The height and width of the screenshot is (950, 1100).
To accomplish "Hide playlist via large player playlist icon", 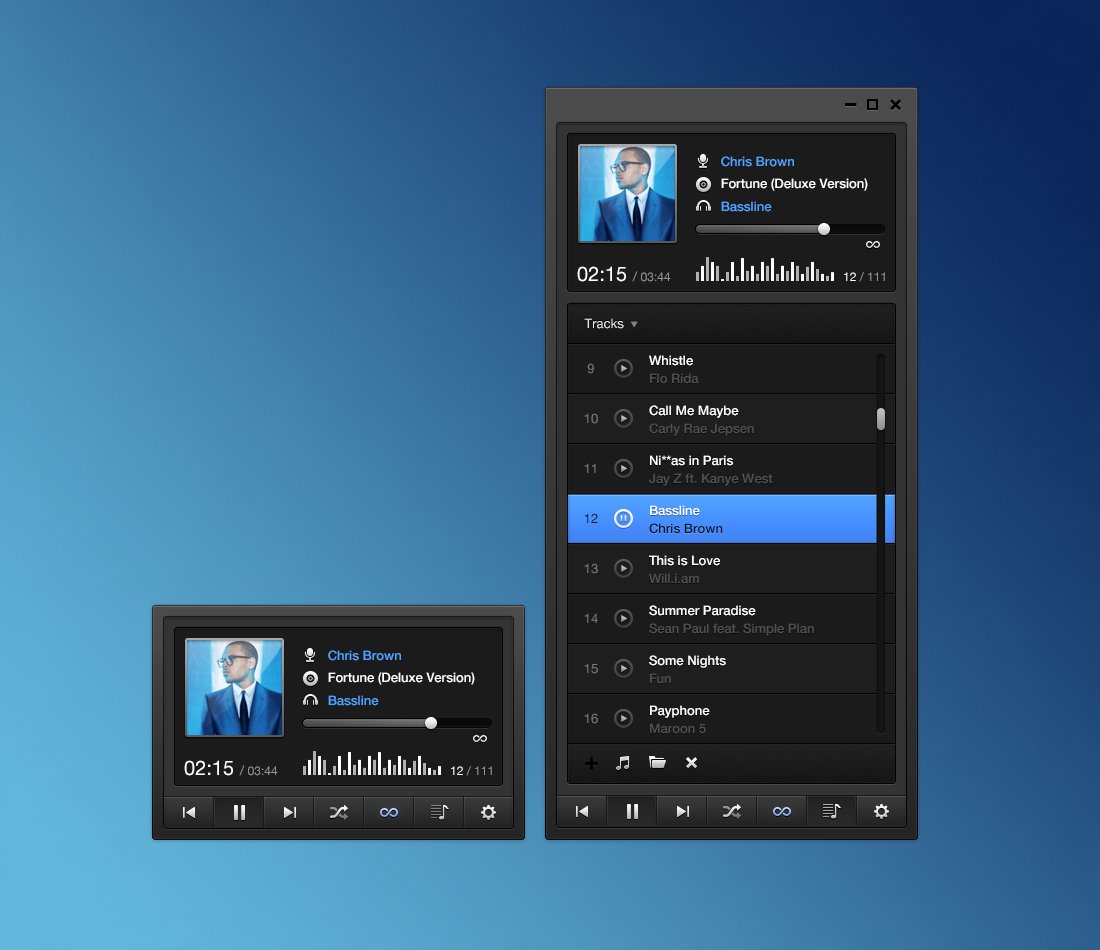I will [x=831, y=812].
